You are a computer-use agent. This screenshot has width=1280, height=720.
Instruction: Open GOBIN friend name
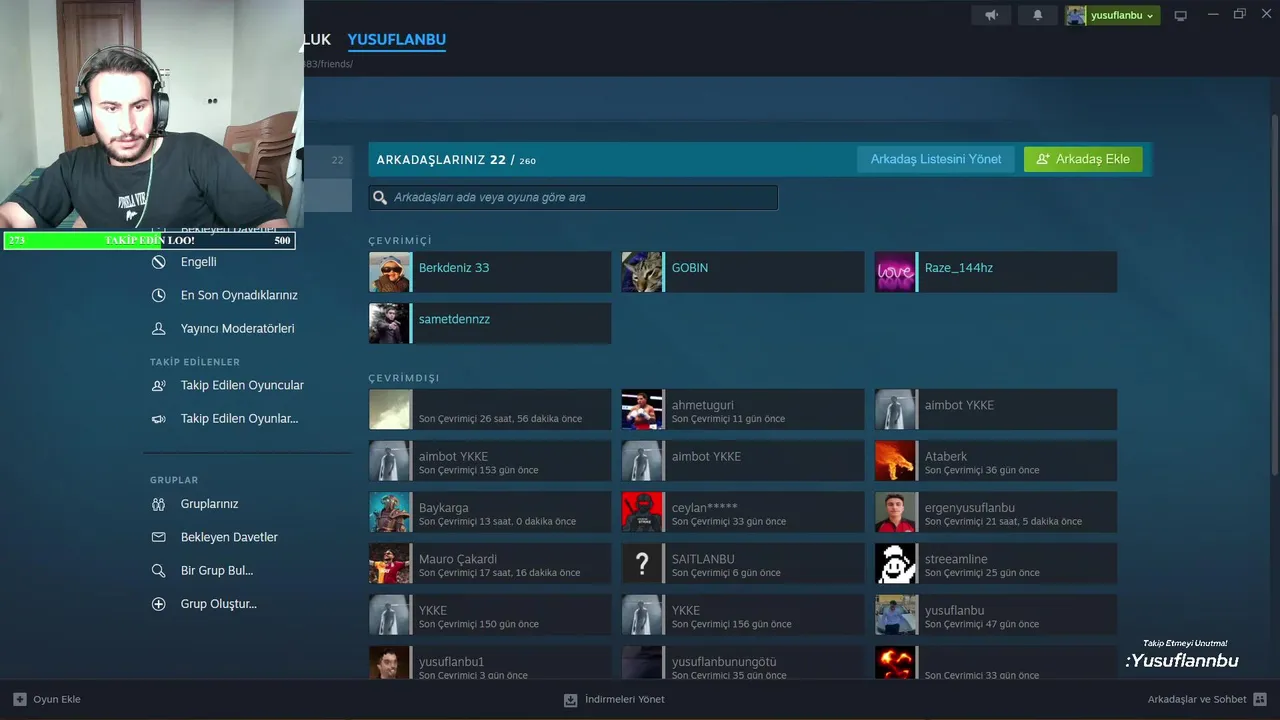tap(690, 268)
